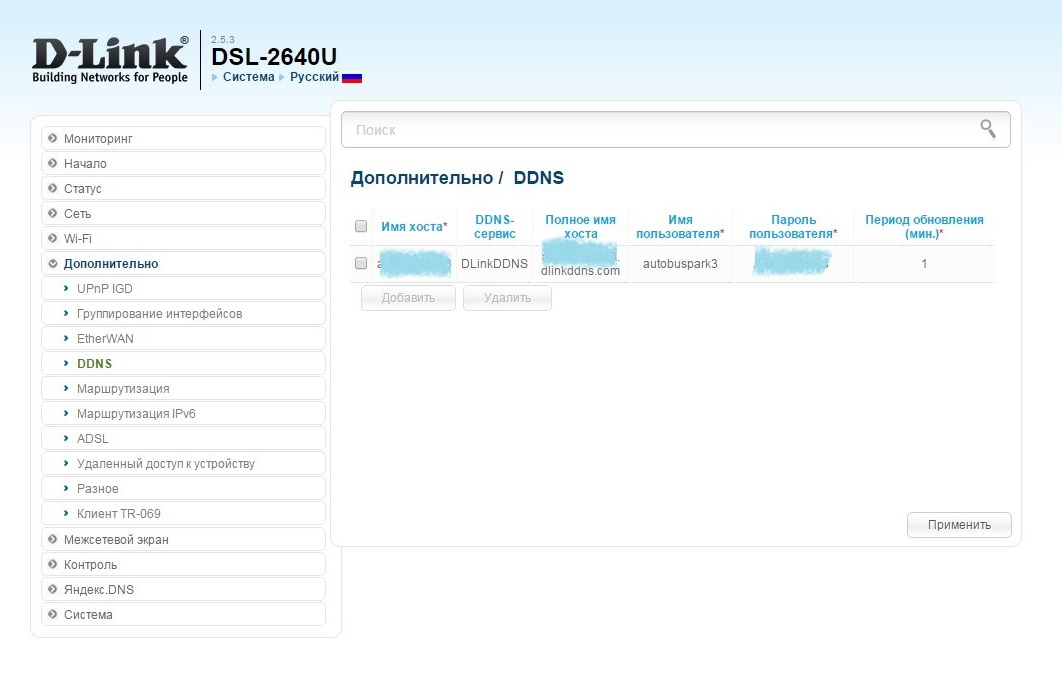Click the arrow icon beside Яндекс.DNS
The width and height of the screenshot is (1062, 692).
pos(52,590)
